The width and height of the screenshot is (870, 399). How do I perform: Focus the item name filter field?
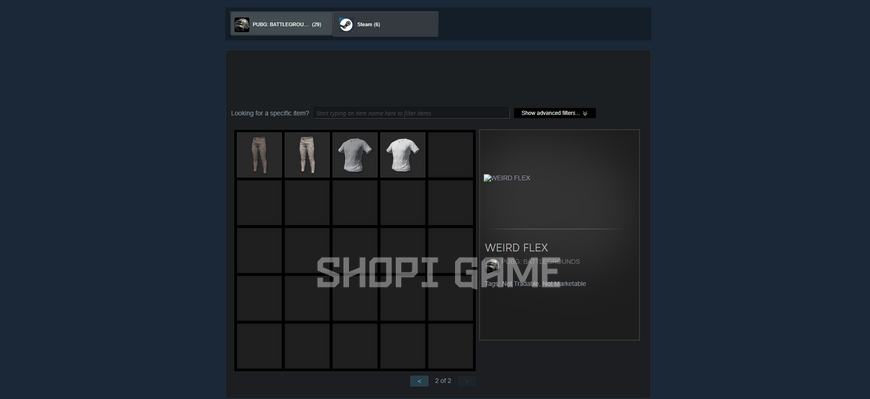click(411, 113)
